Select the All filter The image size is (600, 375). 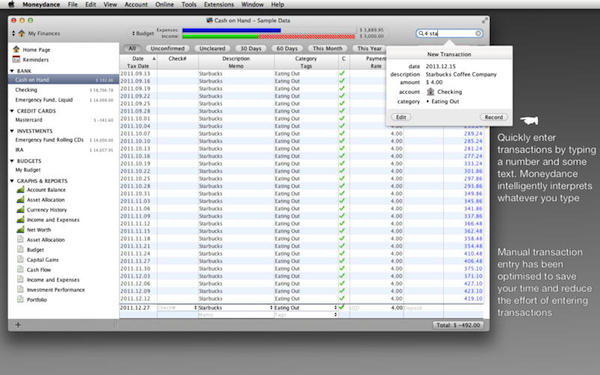click(132, 49)
